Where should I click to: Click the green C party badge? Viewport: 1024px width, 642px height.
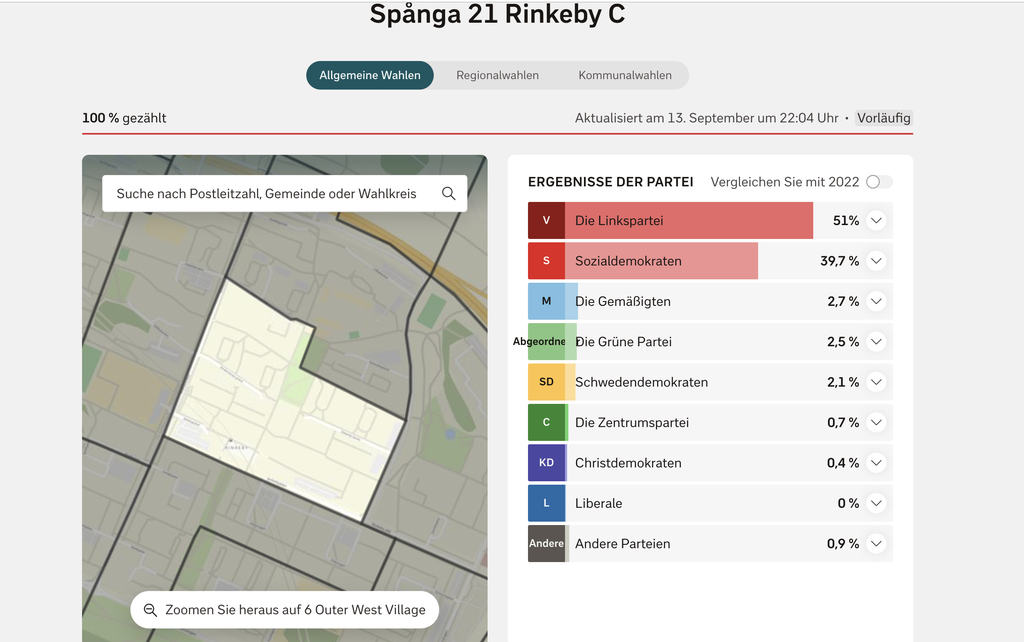pos(546,423)
